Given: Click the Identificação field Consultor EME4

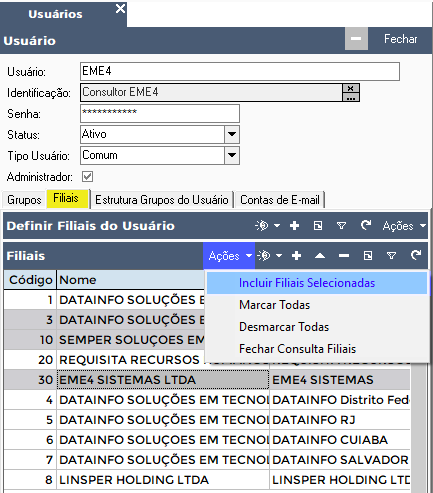Looking at the screenshot, I should (211, 92).
